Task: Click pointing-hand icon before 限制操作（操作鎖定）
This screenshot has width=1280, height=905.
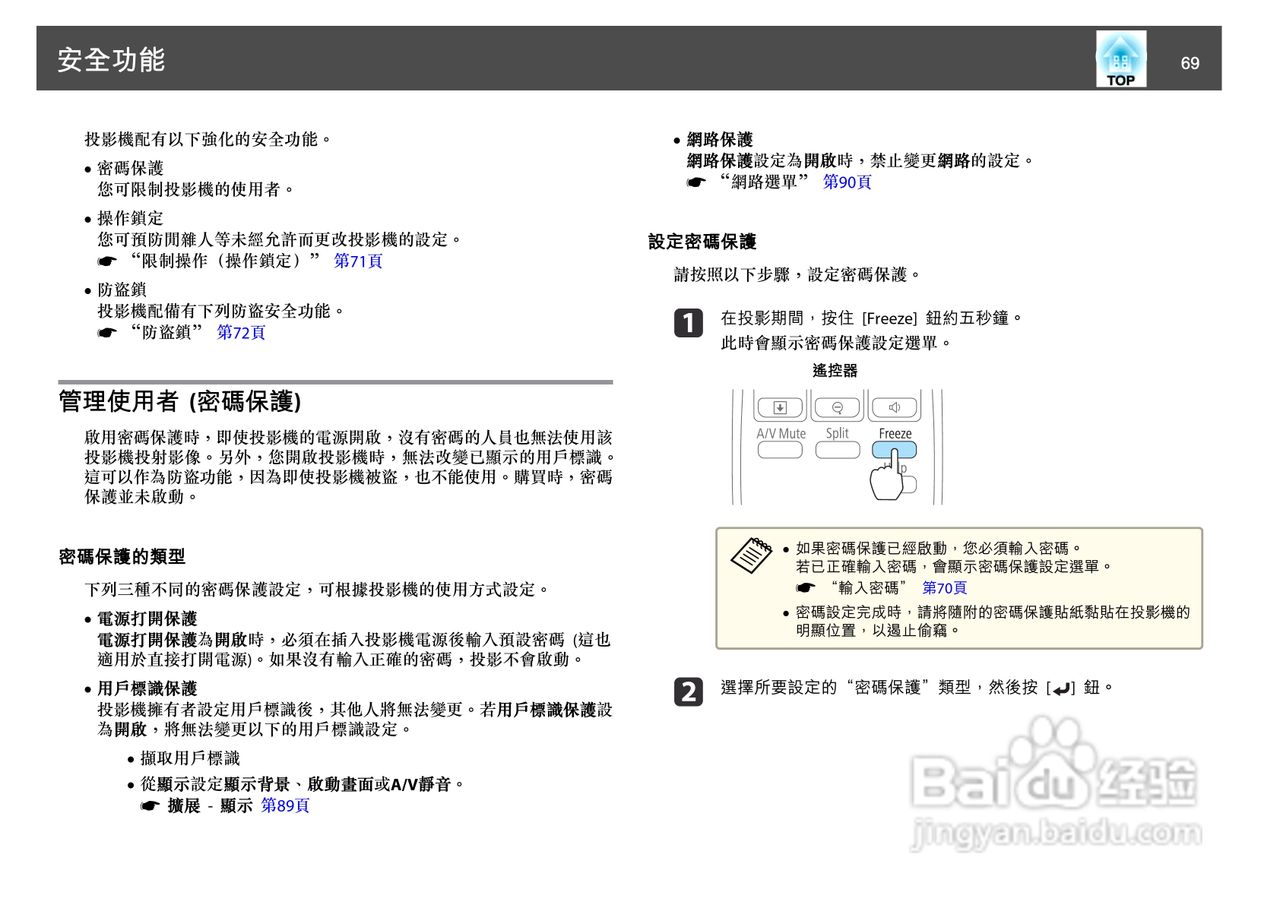Action: point(107,261)
